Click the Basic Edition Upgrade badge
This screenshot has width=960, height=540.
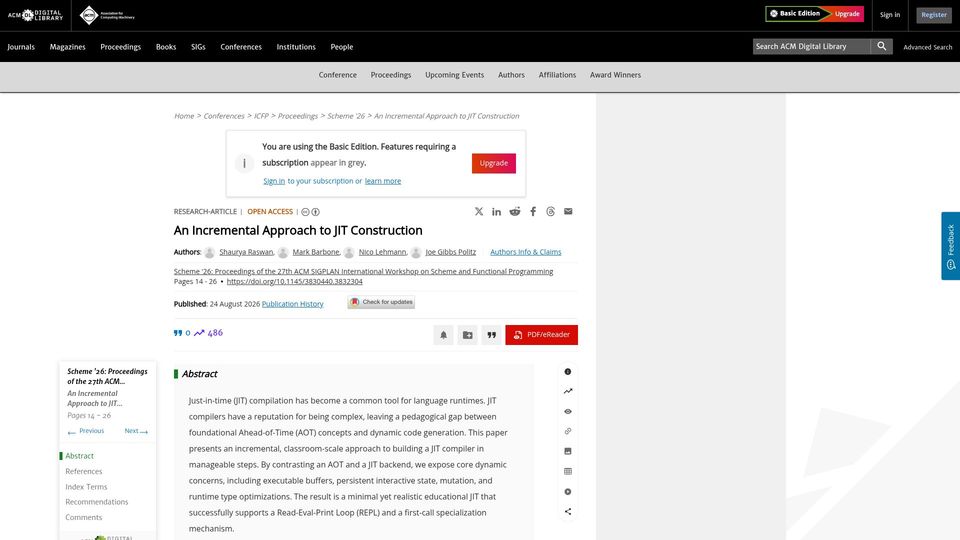[x=814, y=13]
